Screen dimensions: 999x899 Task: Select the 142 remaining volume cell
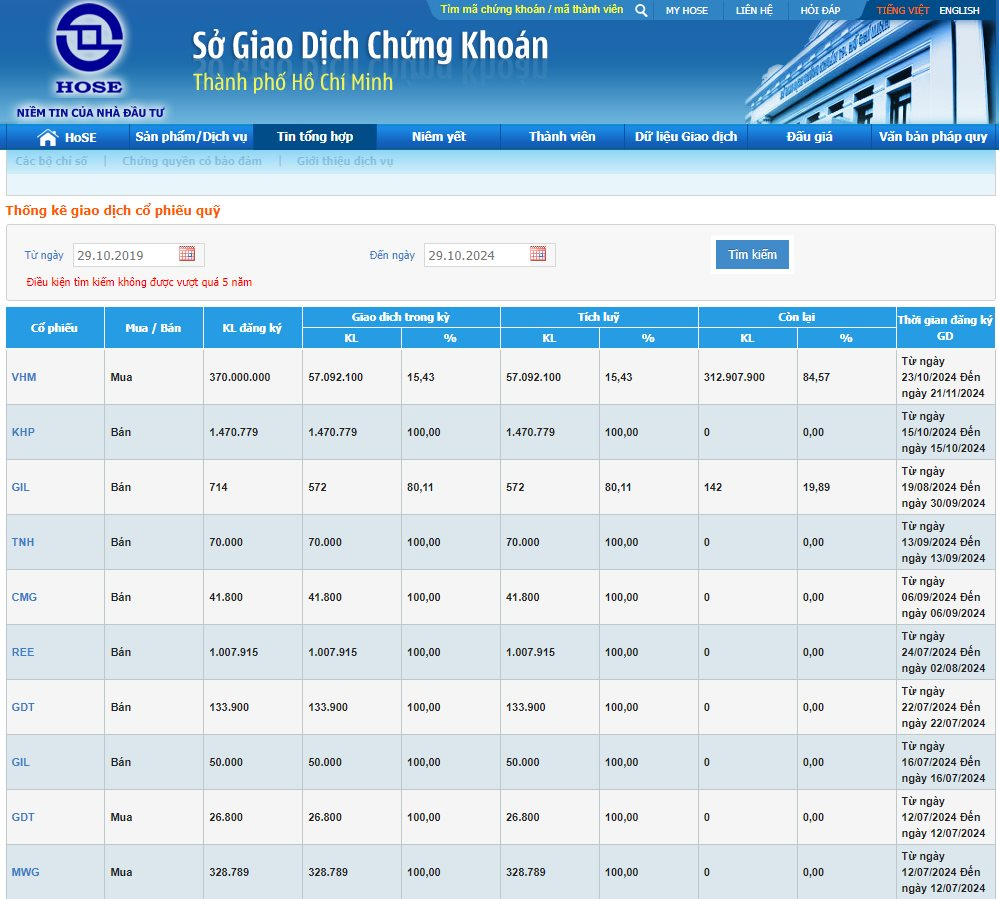pos(747,487)
